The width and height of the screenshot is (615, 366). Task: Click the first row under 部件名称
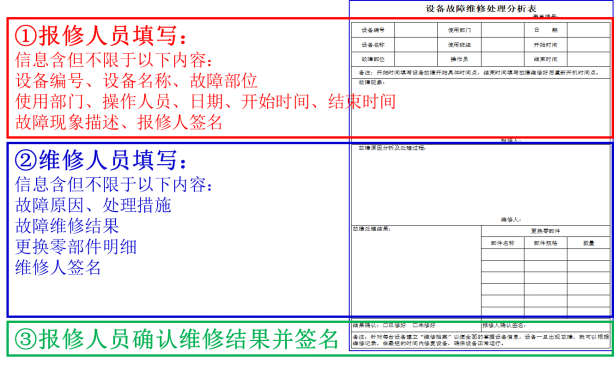point(503,255)
